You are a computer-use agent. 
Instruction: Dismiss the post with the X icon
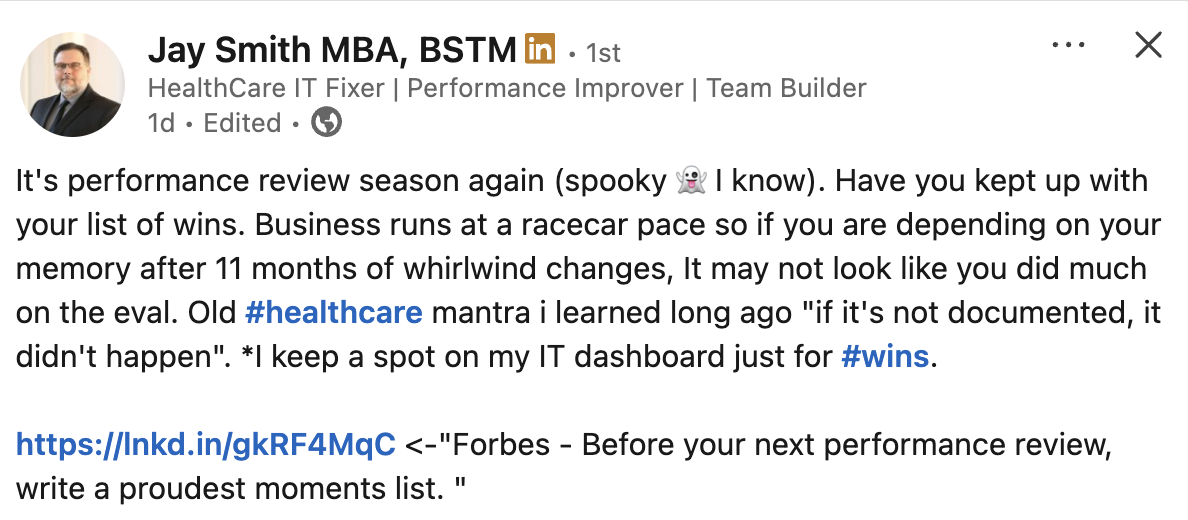(1148, 45)
